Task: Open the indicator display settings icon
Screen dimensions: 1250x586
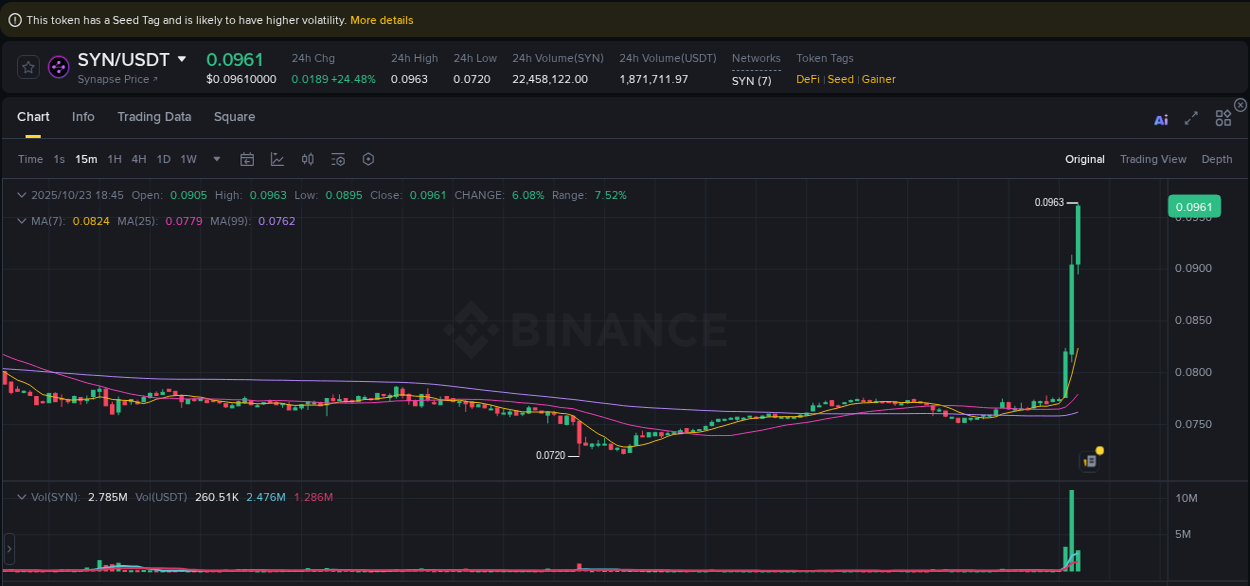Action: coord(337,159)
